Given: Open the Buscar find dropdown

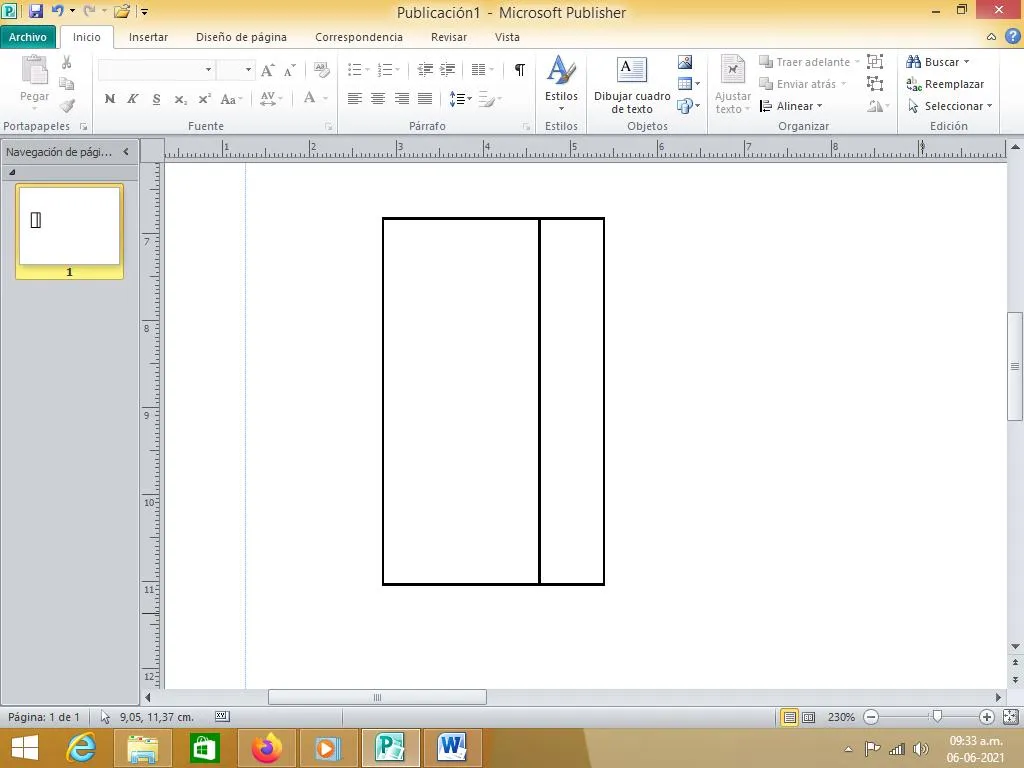Looking at the screenshot, I should point(938,62).
